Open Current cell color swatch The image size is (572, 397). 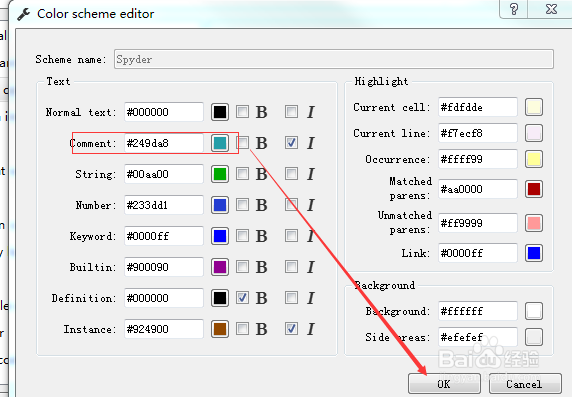pyautogui.click(x=534, y=107)
